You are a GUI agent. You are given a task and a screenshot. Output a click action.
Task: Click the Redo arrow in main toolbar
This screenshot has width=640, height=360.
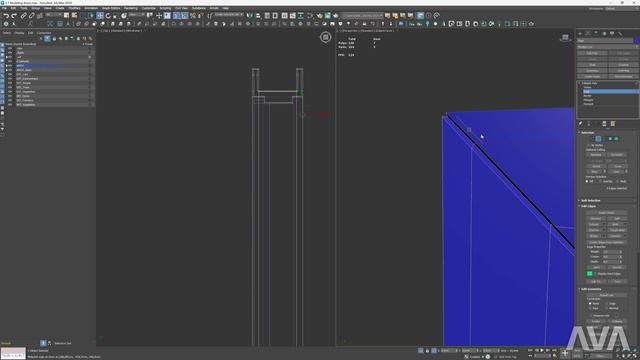(14, 16)
